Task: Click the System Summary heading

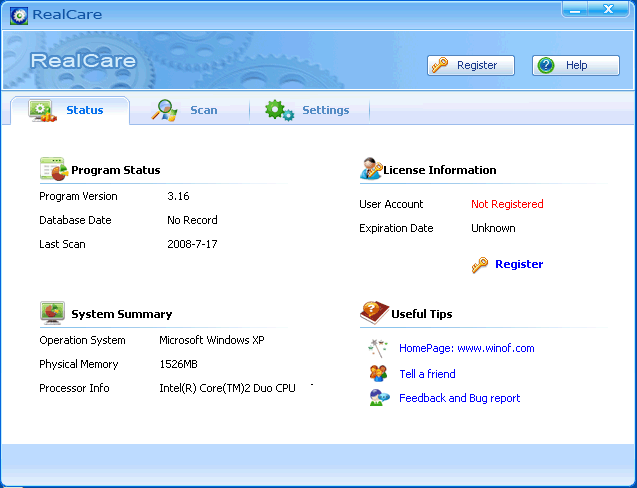Action: (x=121, y=314)
